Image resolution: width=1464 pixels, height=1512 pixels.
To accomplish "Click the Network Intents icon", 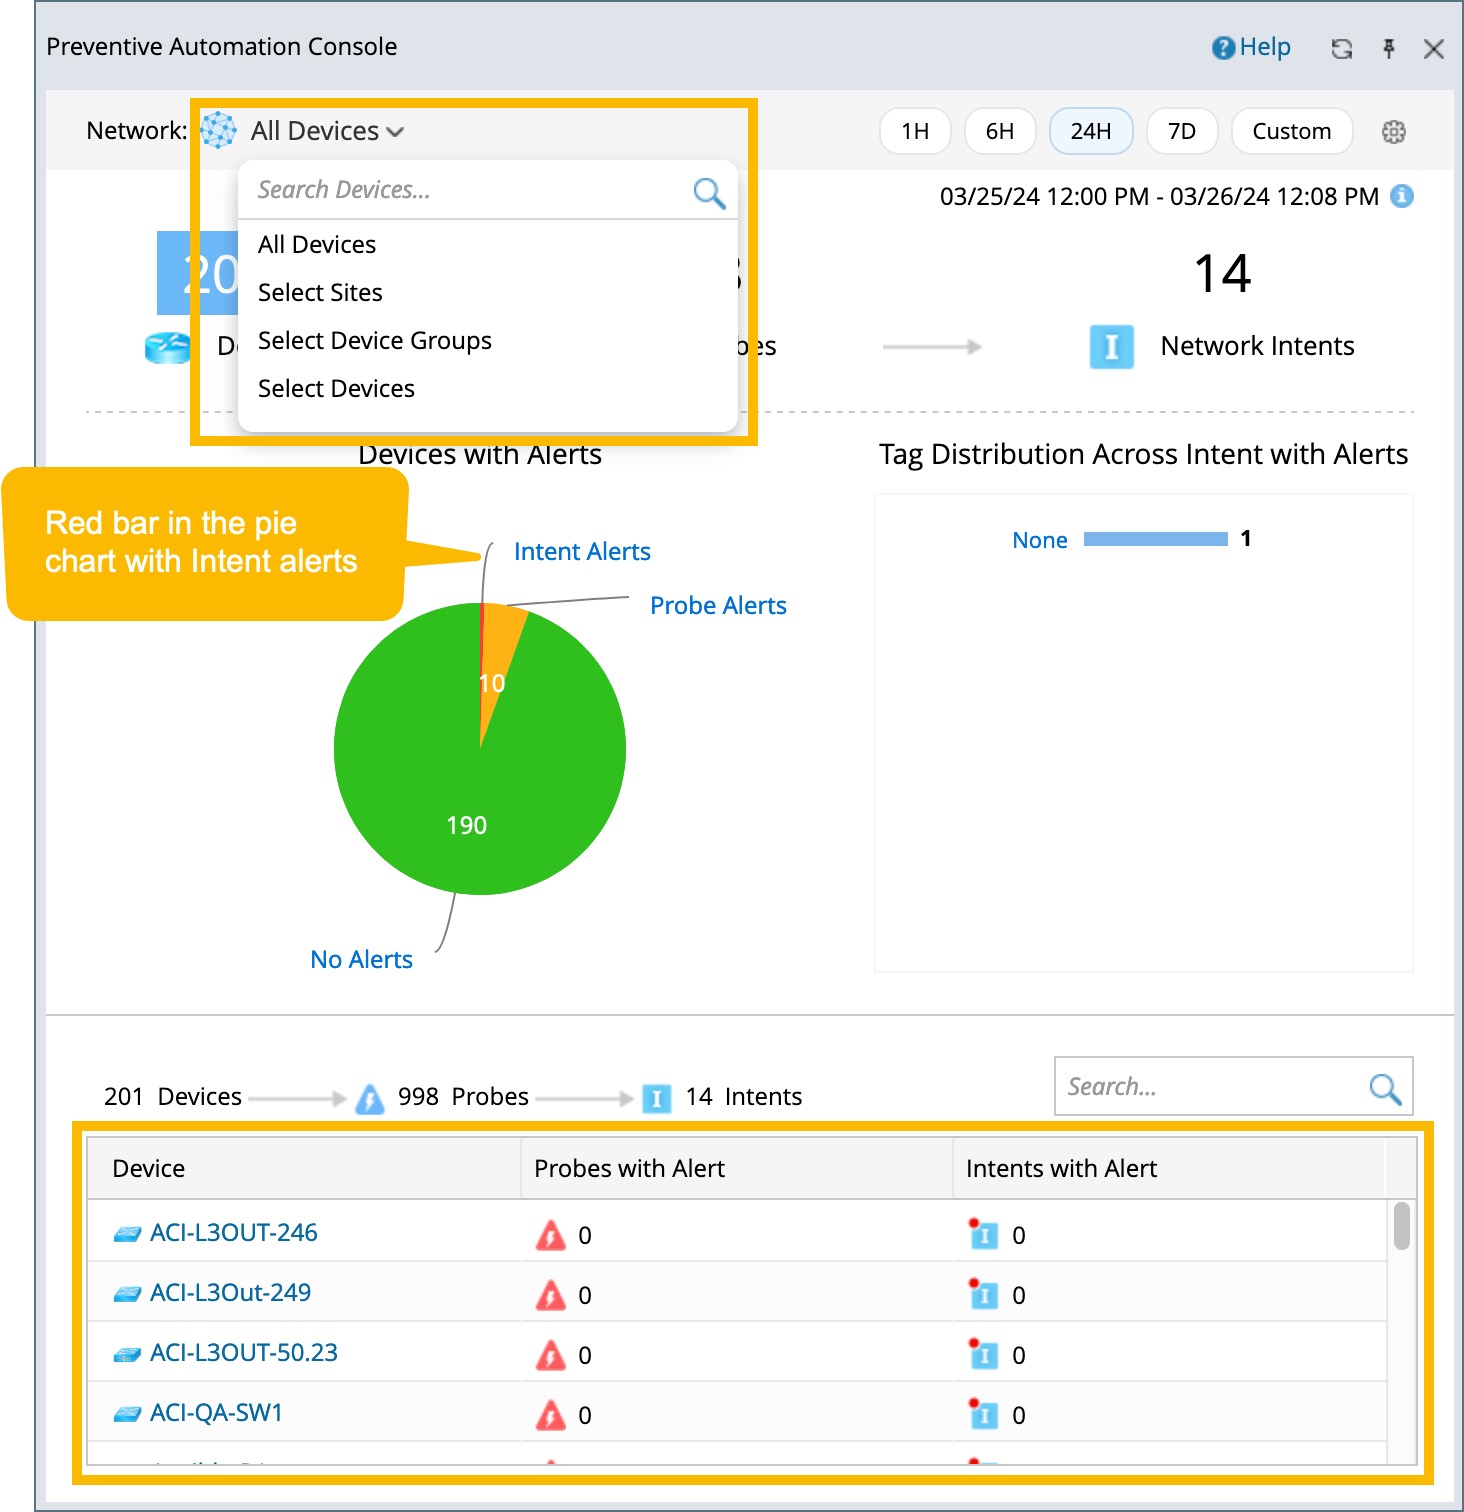I will click(x=1111, y=347).
